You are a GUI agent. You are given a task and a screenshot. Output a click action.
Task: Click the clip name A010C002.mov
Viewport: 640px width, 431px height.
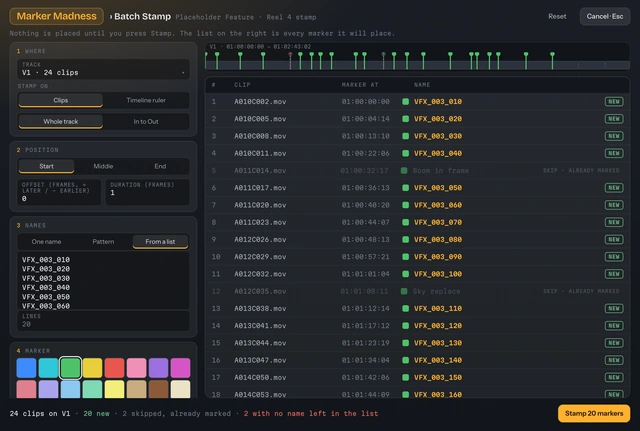point(260,102)
